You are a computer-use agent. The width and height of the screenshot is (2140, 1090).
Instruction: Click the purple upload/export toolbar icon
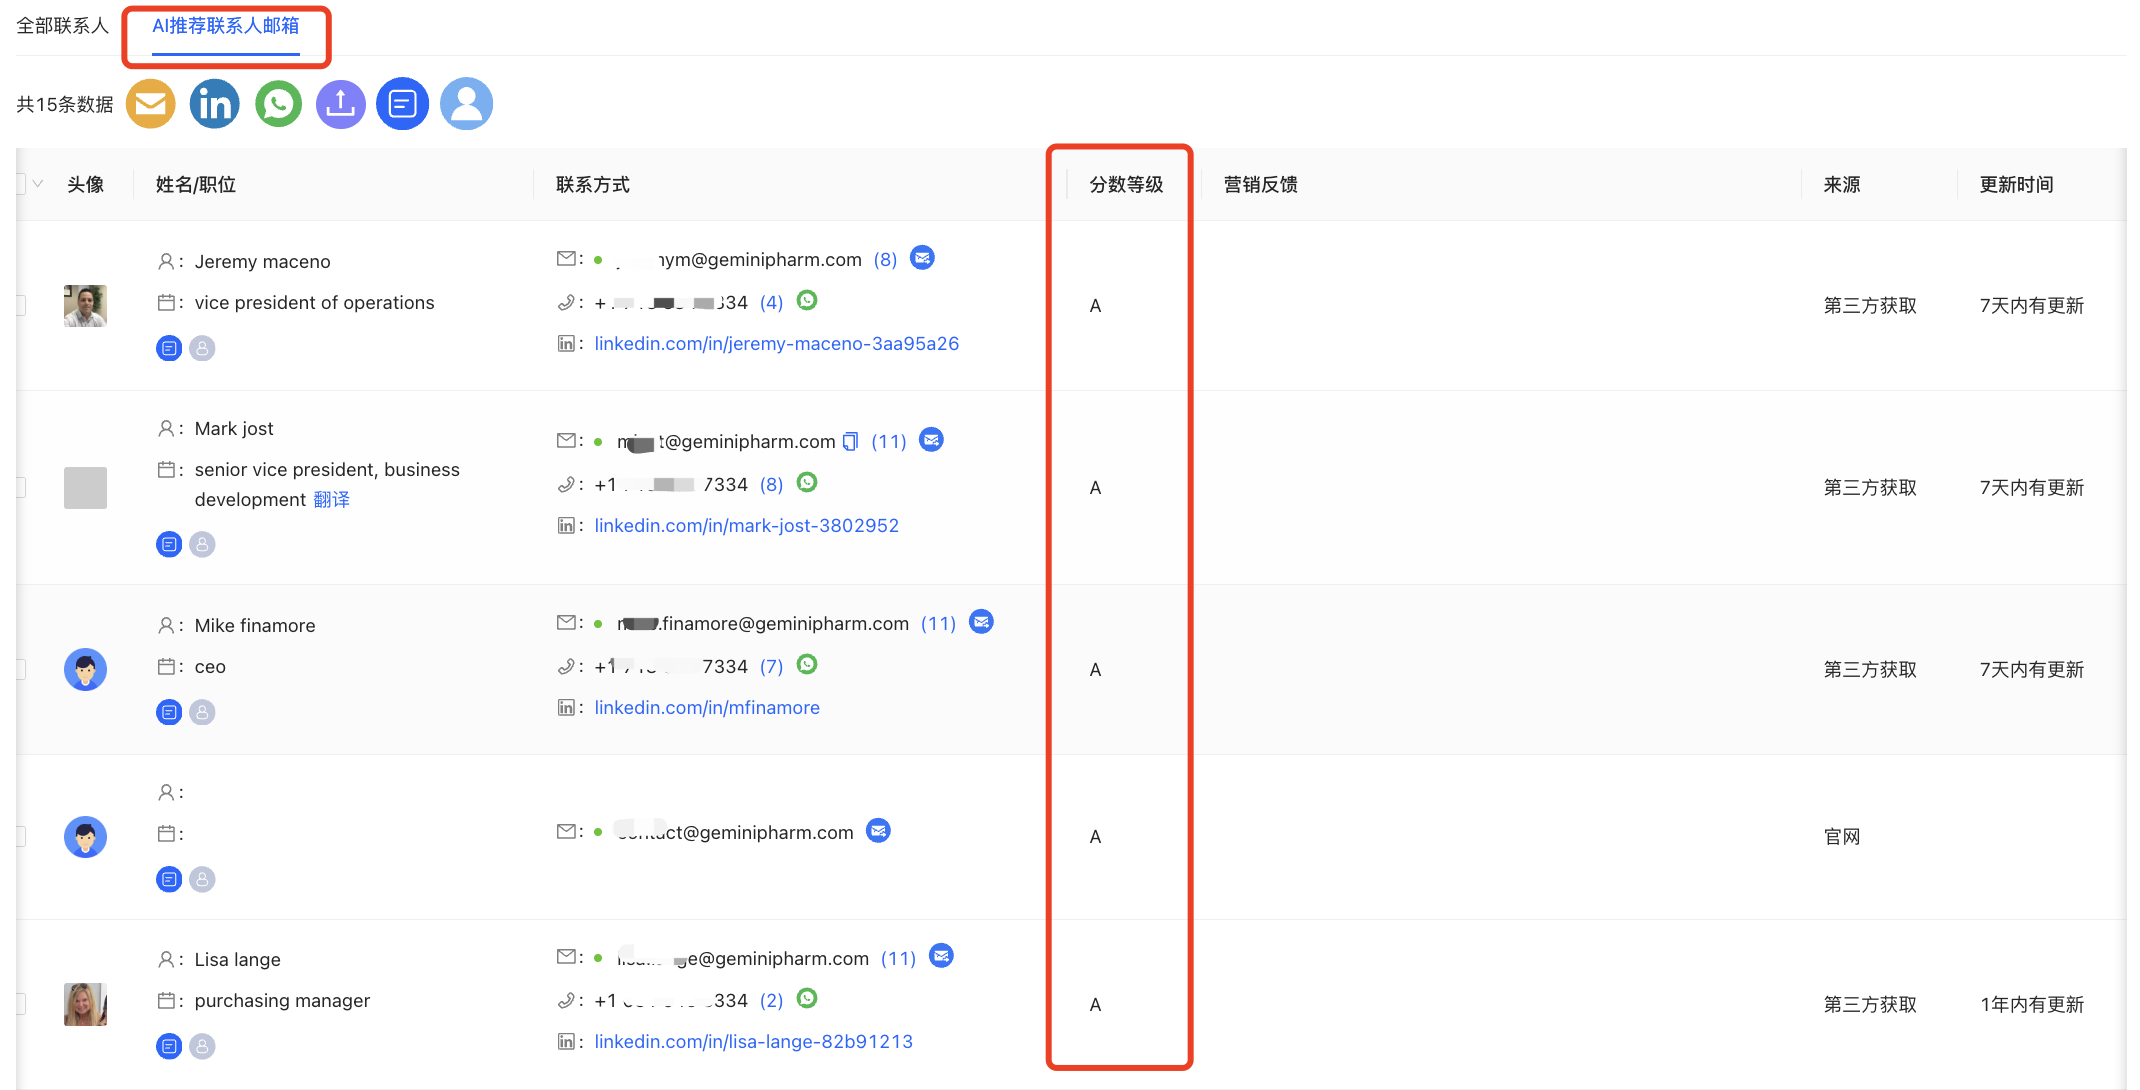pyautogui.click(x=341, y=104)
